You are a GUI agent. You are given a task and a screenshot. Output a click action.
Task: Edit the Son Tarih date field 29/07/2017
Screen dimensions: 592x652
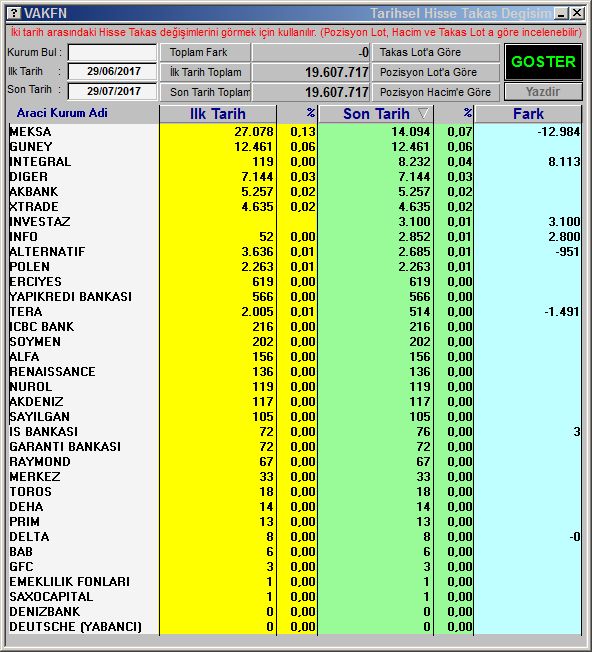coord(112,91)
